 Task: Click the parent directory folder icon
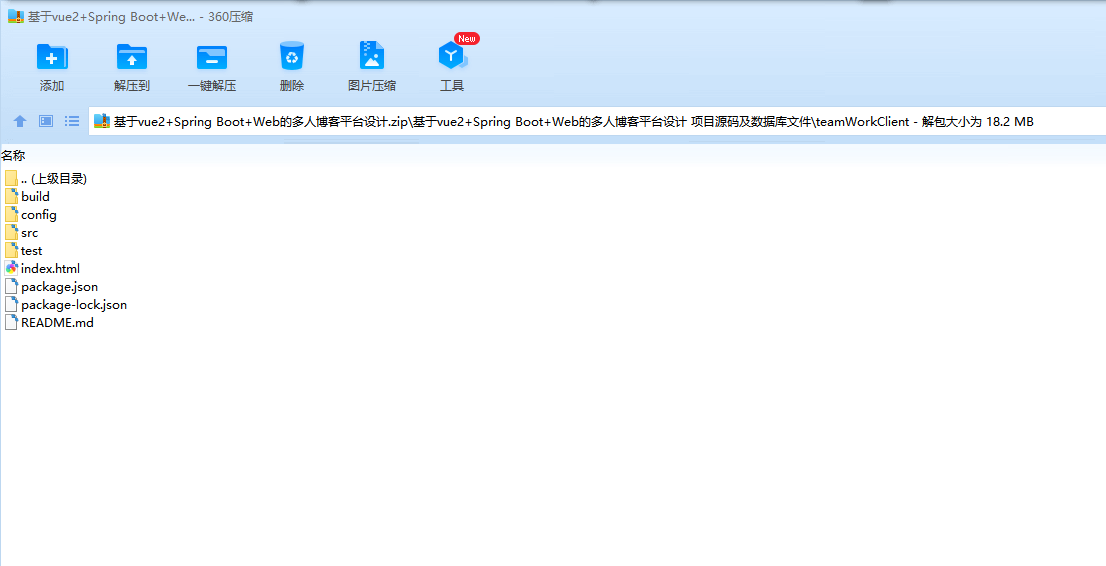11,179
